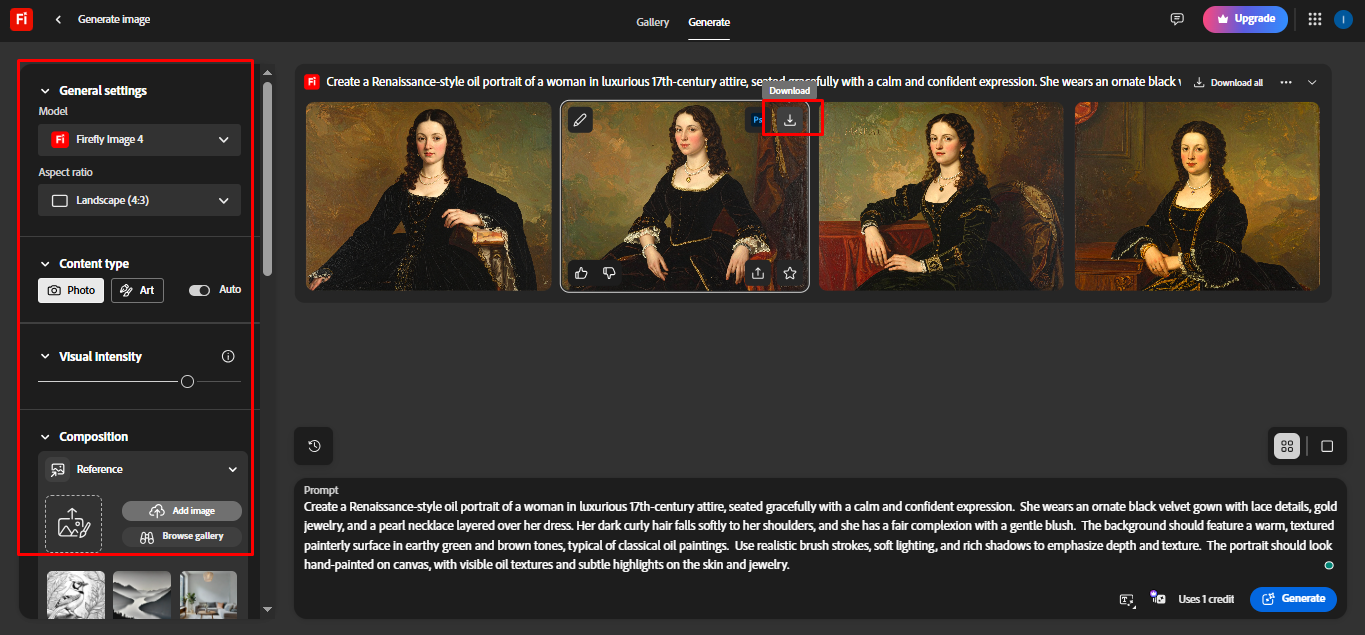This screenshot has width=1365, height=635.
Task: Open the Model dropdown
Action: pyautogui.click(x=138, y=140)
